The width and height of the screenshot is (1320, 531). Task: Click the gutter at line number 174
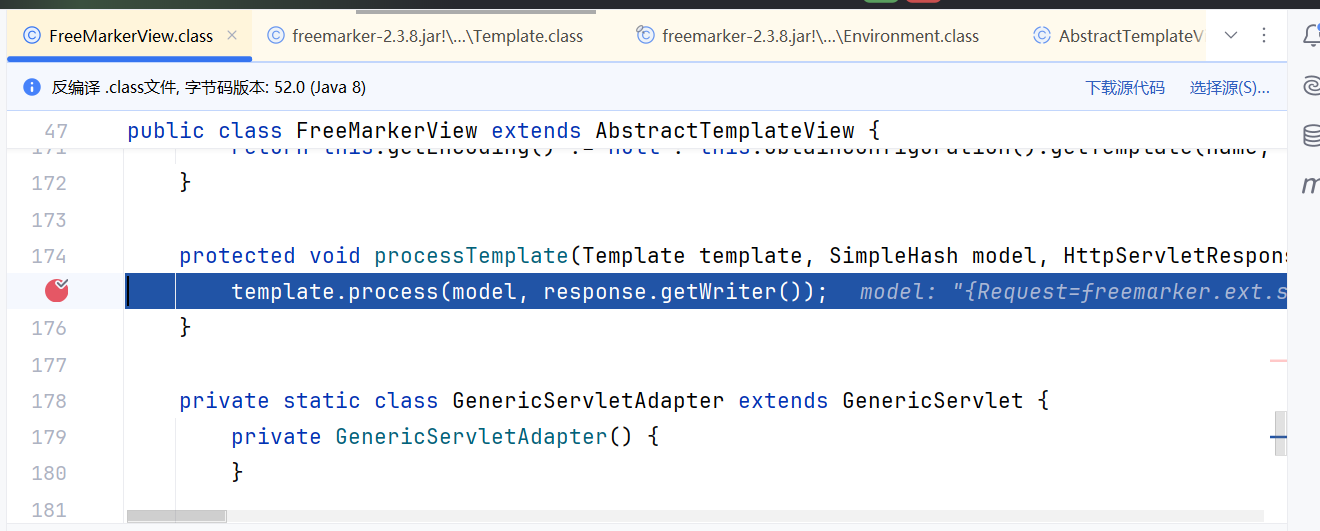click(49, 256)
